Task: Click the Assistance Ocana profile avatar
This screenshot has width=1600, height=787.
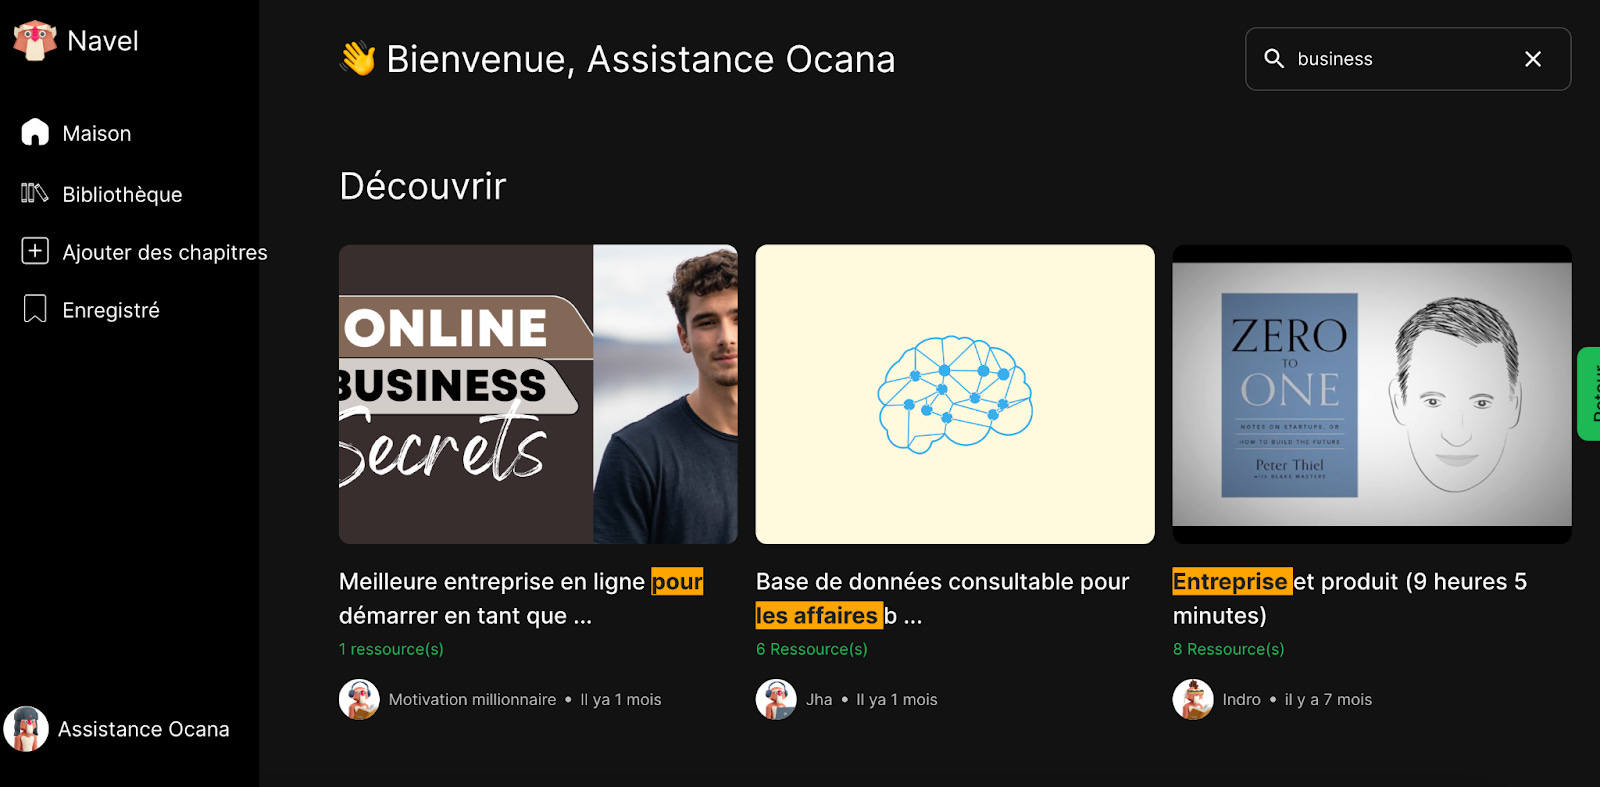Action: (x=26, y=729)
